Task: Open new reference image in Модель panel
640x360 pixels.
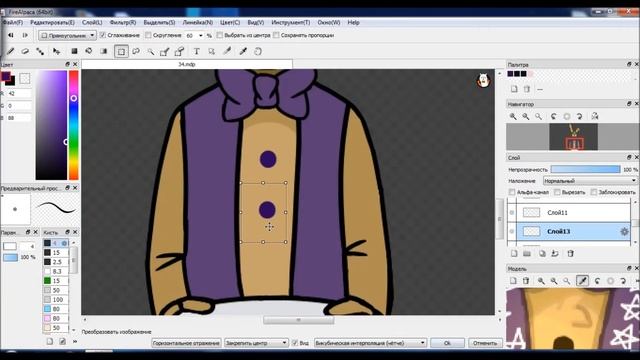Action: pos(513,280)
